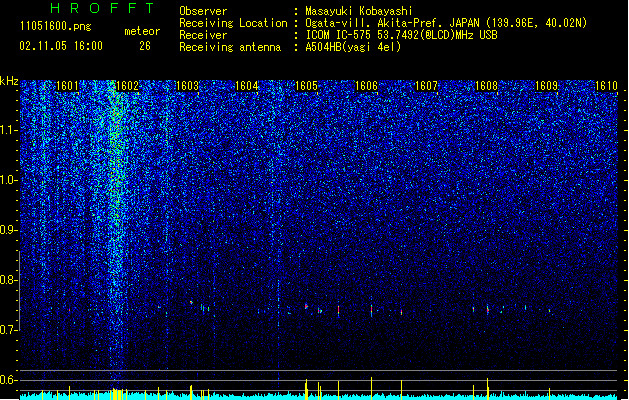
Task: Click the A504HB(yagi 4el) antenna text
Action: pos(353,47)
